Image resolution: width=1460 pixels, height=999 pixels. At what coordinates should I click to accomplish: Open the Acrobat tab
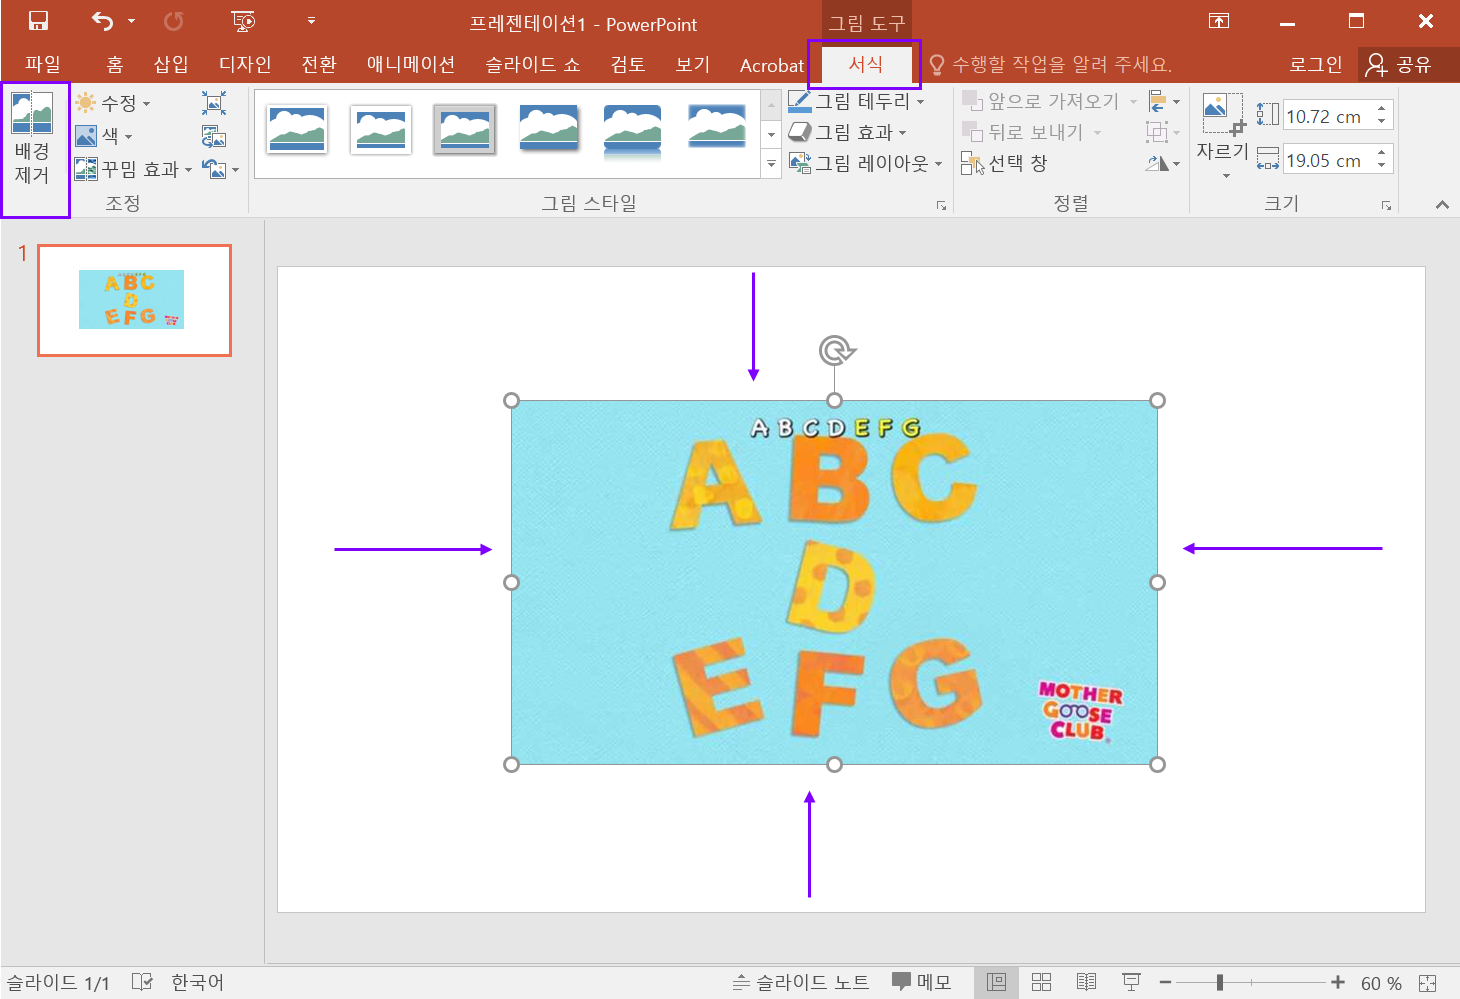771,66
